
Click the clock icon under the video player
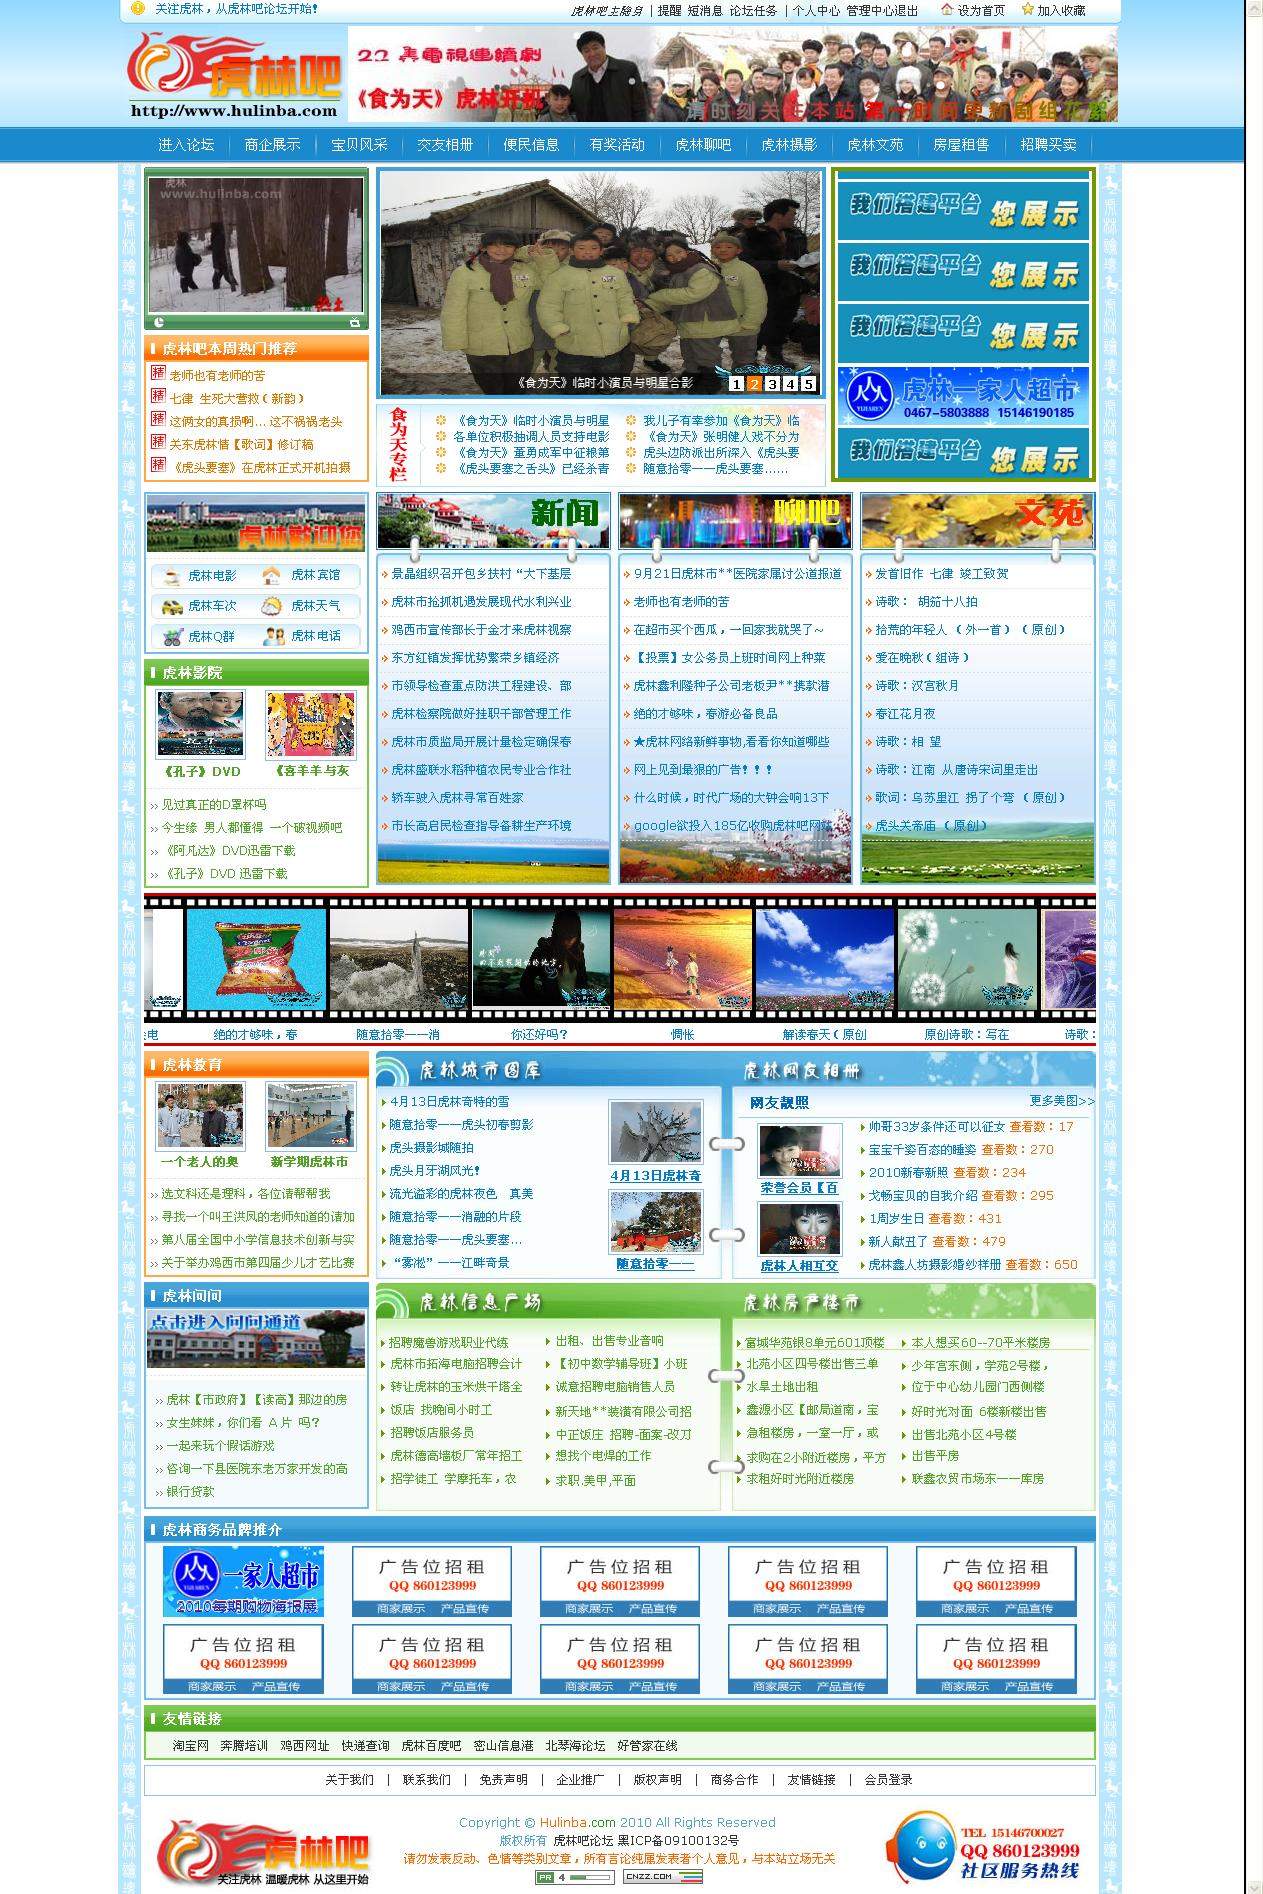tap(159, 322)
